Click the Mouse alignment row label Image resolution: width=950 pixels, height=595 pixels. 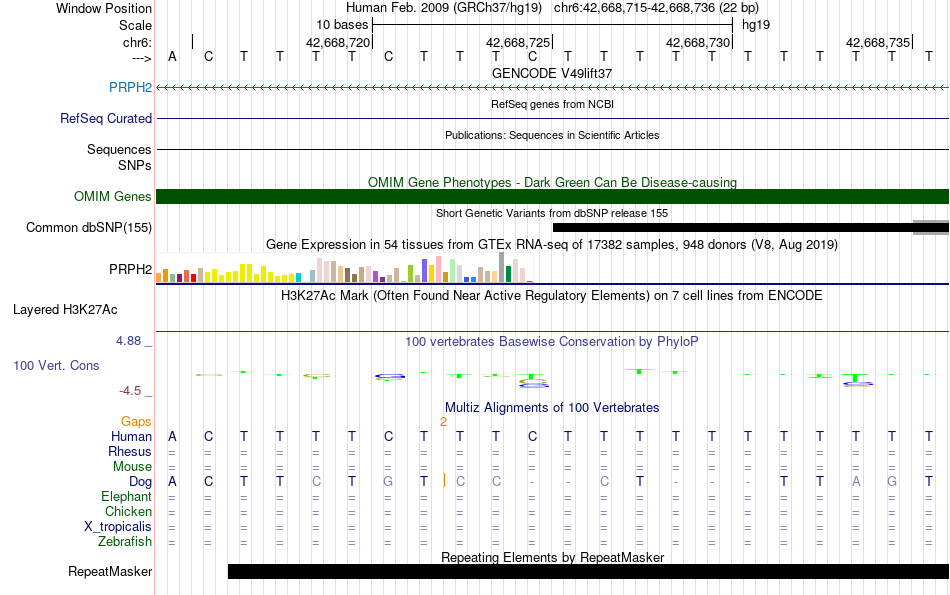pyautogui.click(x=132, y=467)
